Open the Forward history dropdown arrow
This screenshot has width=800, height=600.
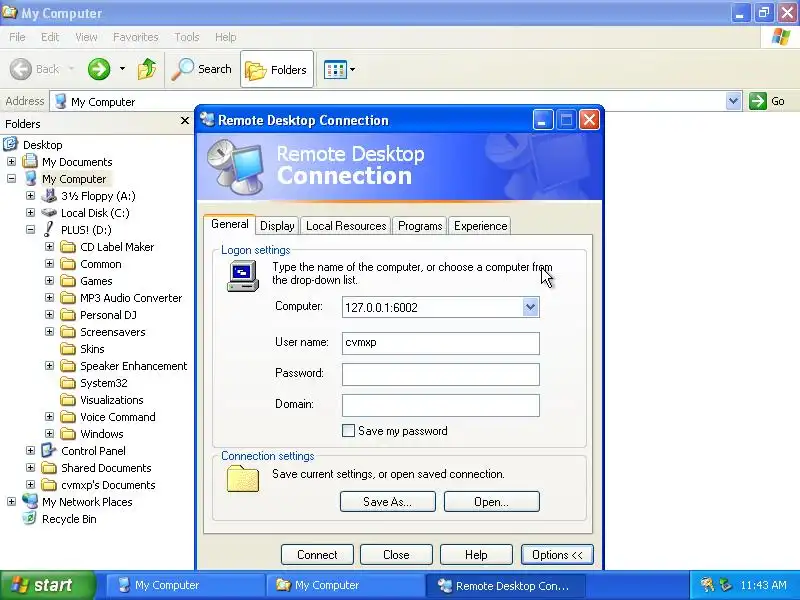click(x=122, y=69)
